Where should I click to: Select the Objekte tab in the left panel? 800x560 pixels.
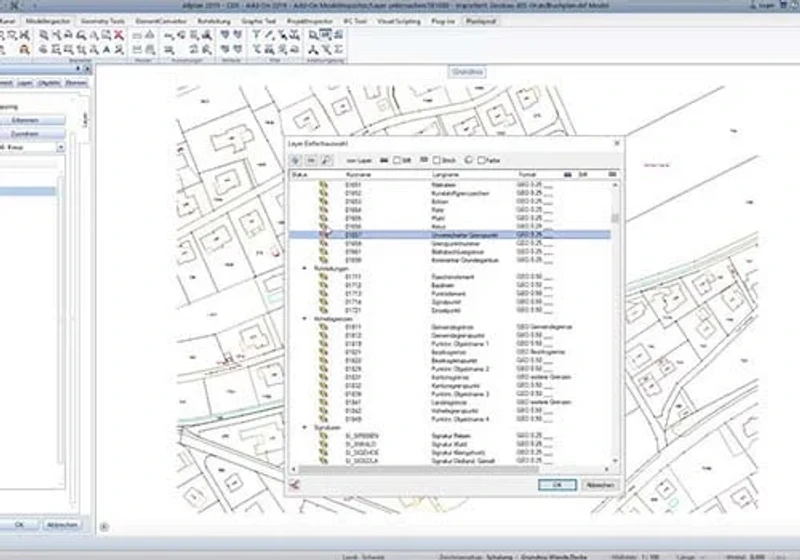pyautogui.click(x=49, y=83)
